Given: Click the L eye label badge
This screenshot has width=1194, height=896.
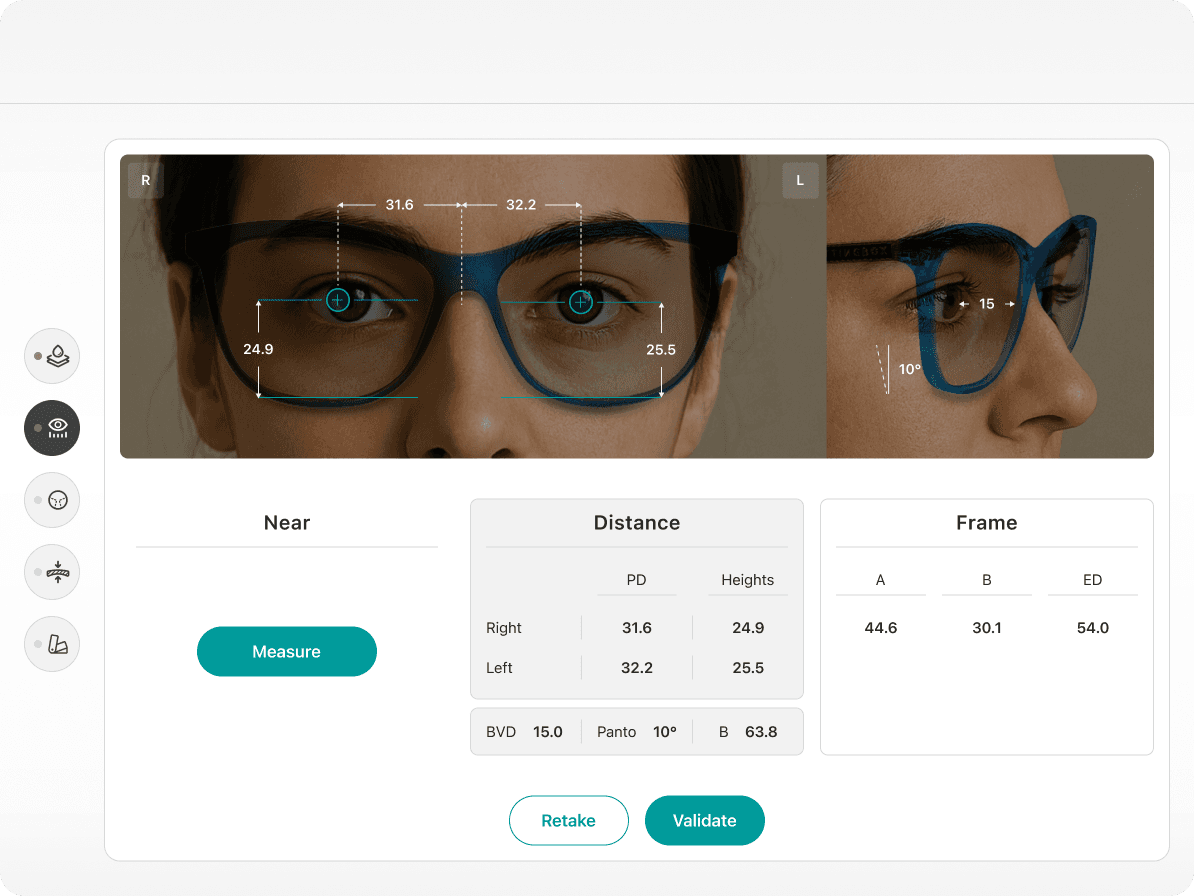Looking at the screenshot, I should point(800,180).
